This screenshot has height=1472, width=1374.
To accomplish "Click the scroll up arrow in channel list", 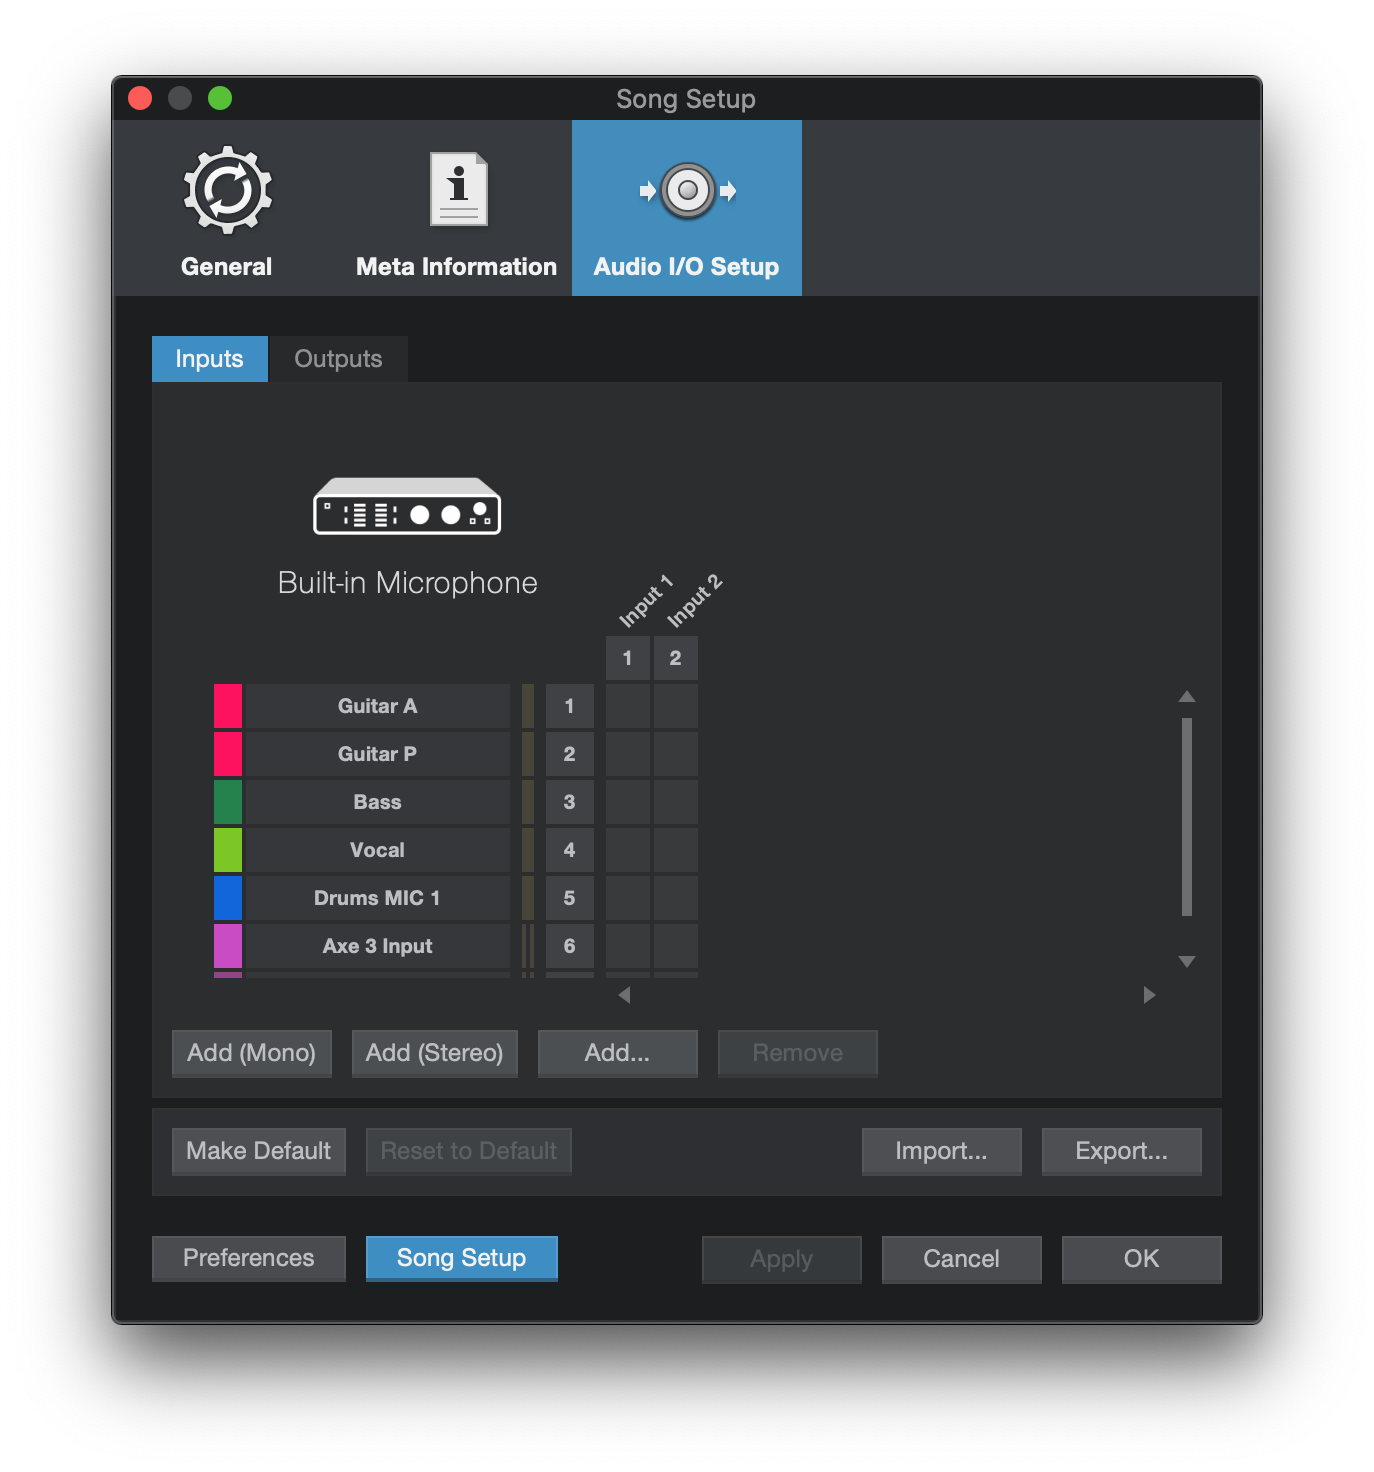I will point(1187,696).
